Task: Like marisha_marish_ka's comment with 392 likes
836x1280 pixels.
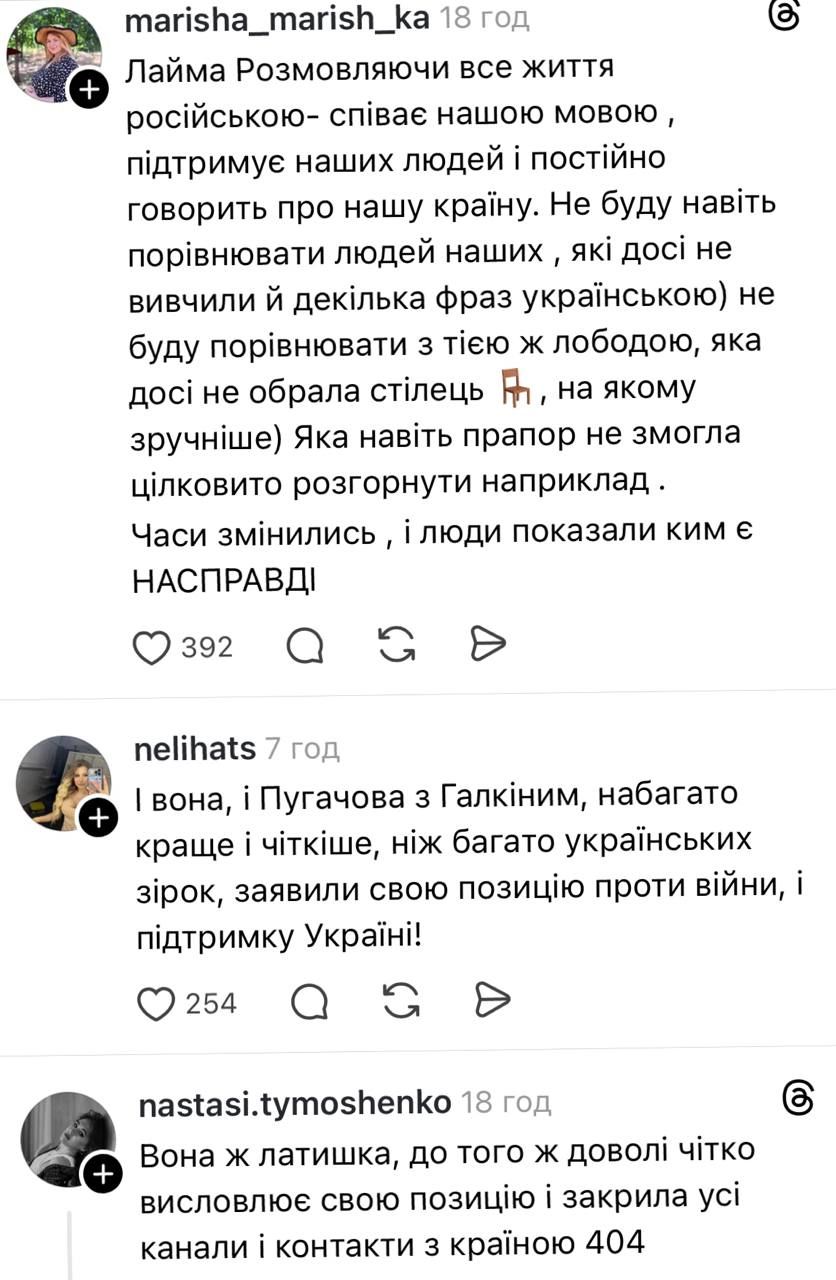Action: [151, 648]
